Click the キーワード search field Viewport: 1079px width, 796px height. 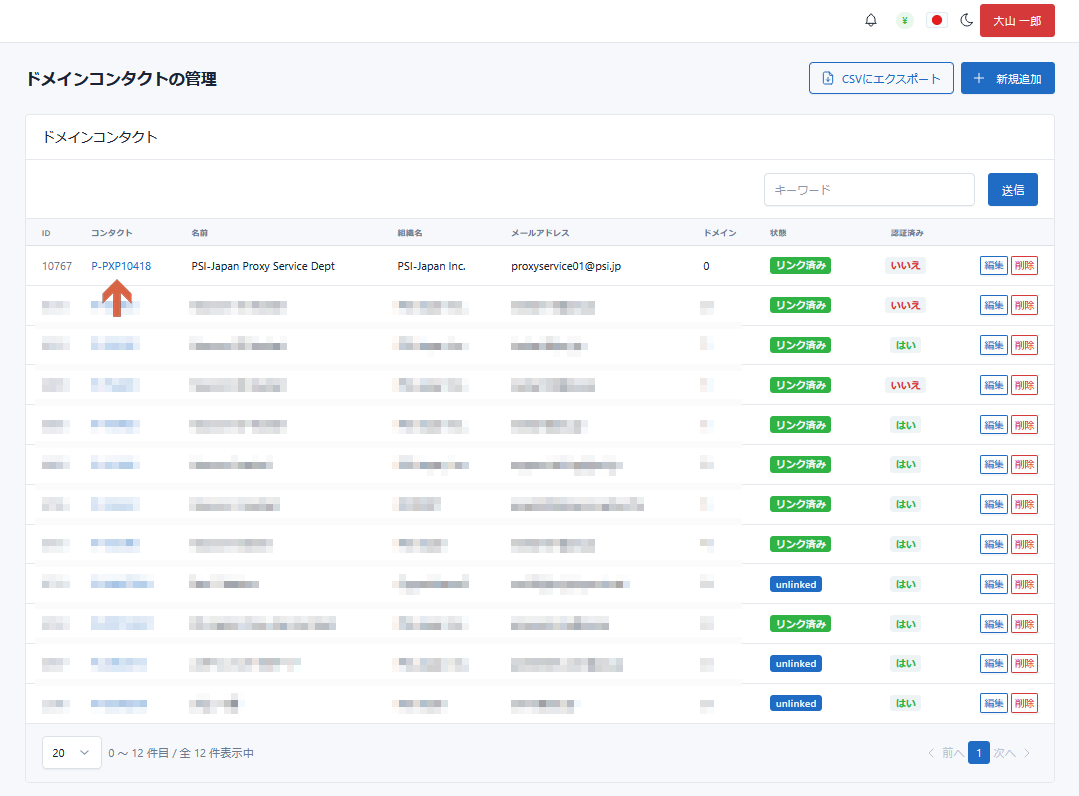pos(869,190)
